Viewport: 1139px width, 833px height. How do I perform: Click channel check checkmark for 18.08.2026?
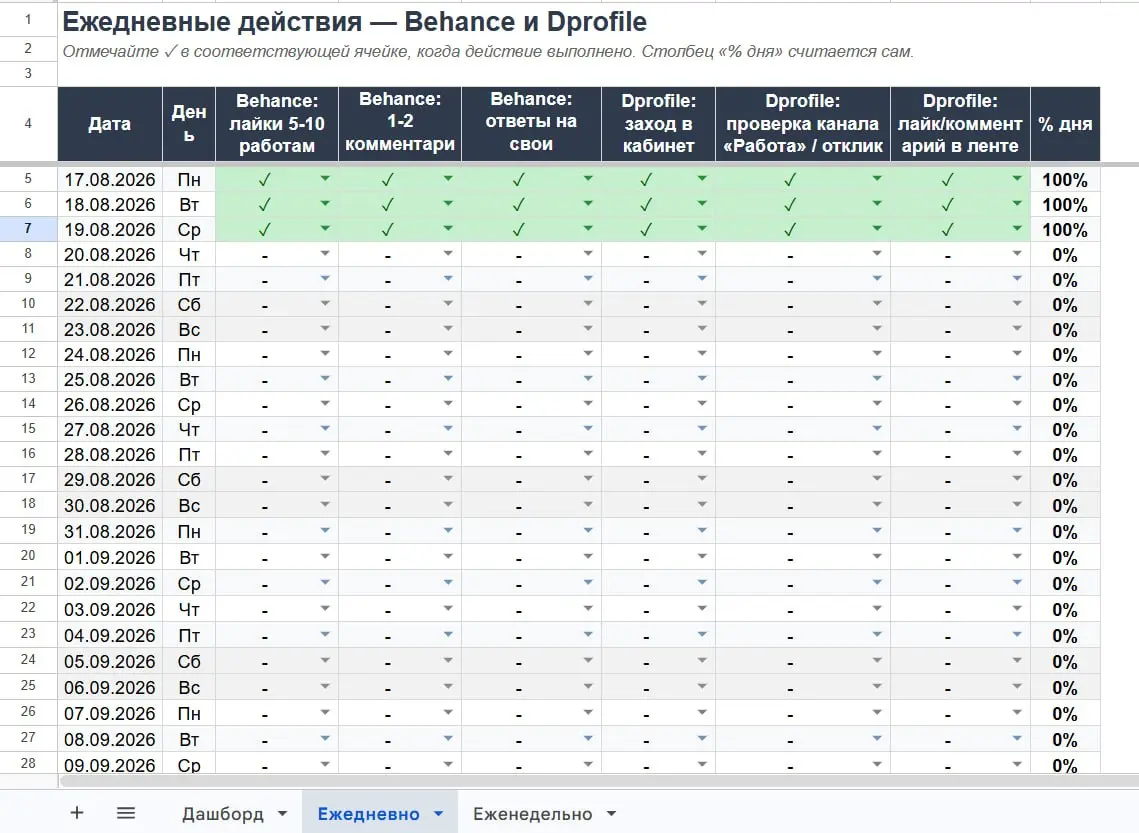pos(790,204)
